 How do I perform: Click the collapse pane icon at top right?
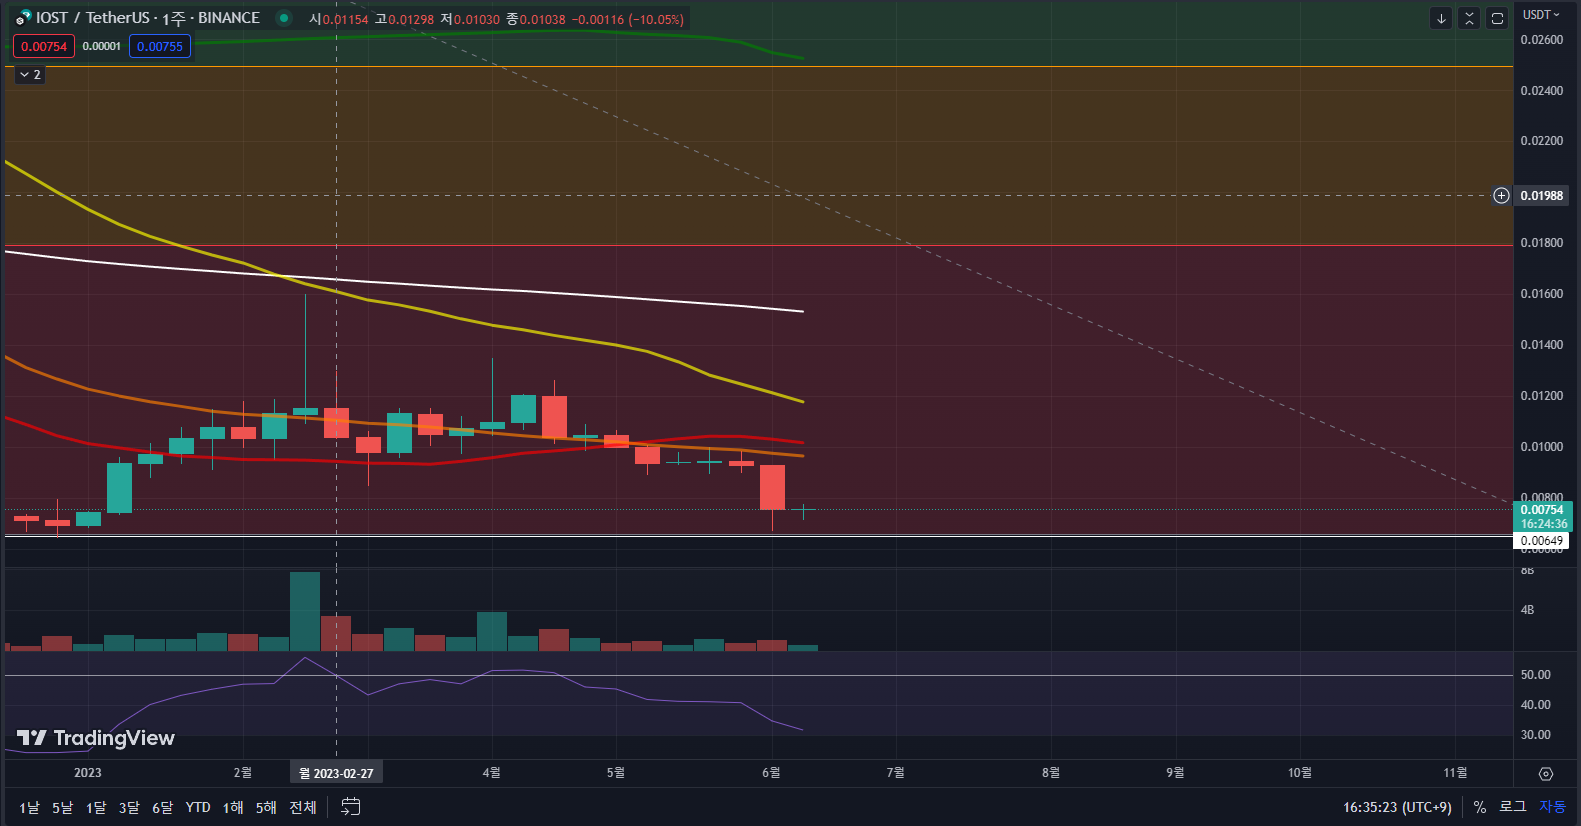[1469, 18]
